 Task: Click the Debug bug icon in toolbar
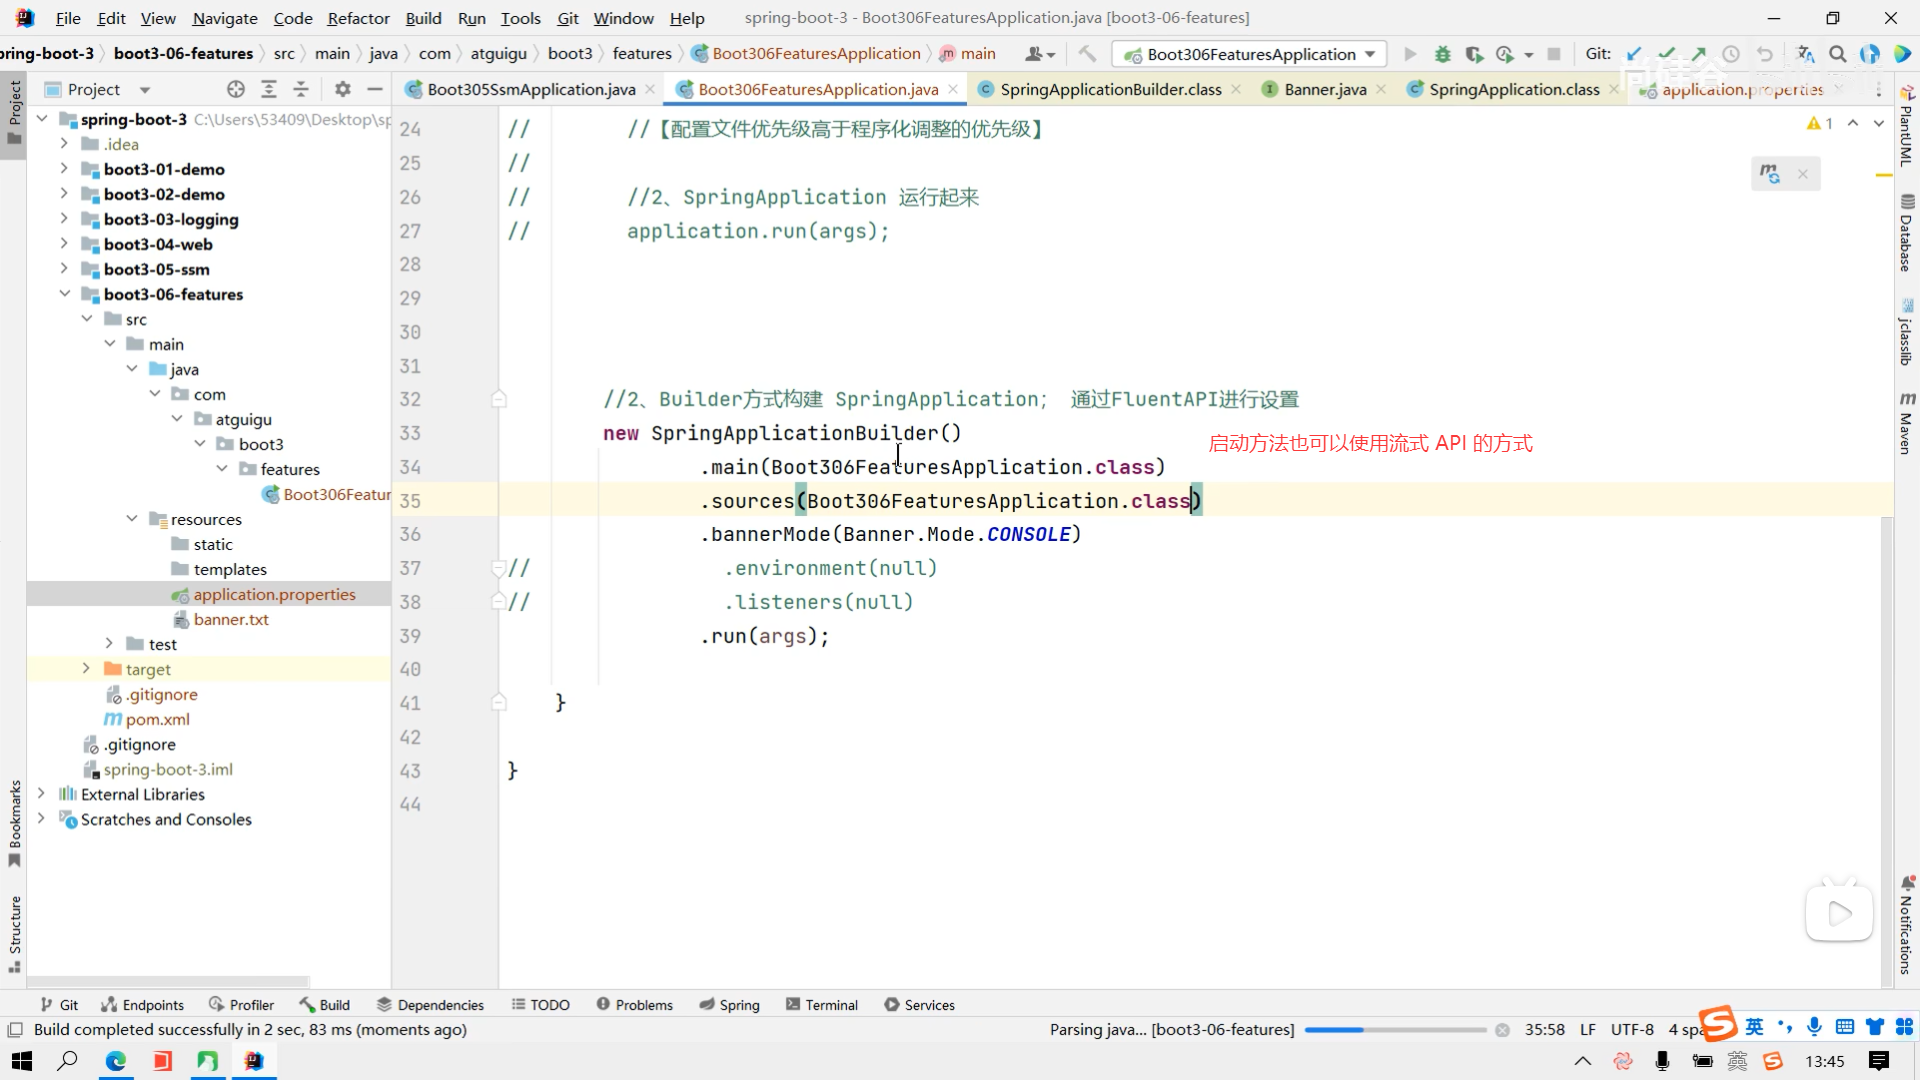click(1442, 54)
